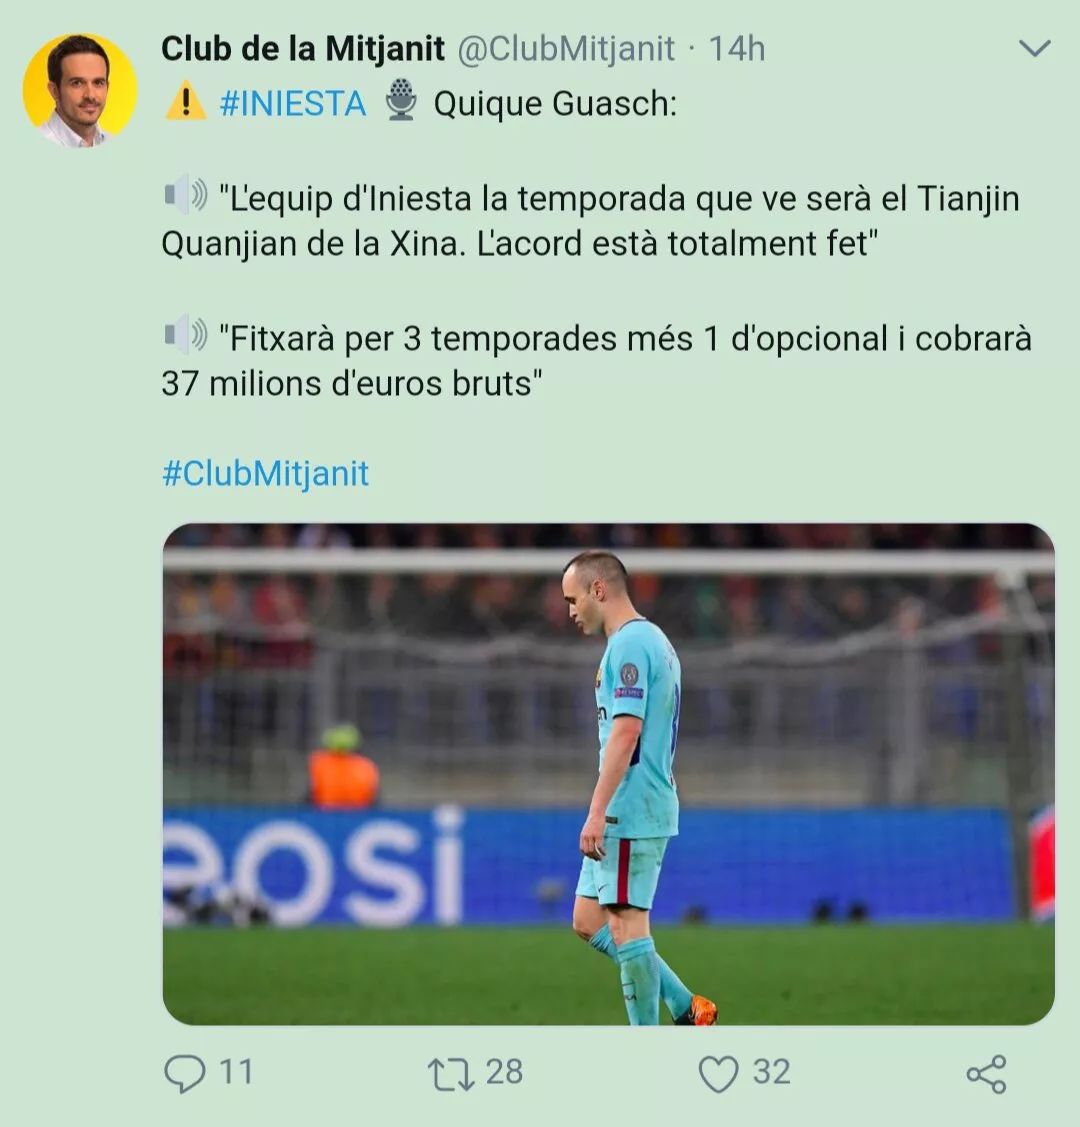Click the speaker emoji before "Fitxarà per 3"

[185, 334]
